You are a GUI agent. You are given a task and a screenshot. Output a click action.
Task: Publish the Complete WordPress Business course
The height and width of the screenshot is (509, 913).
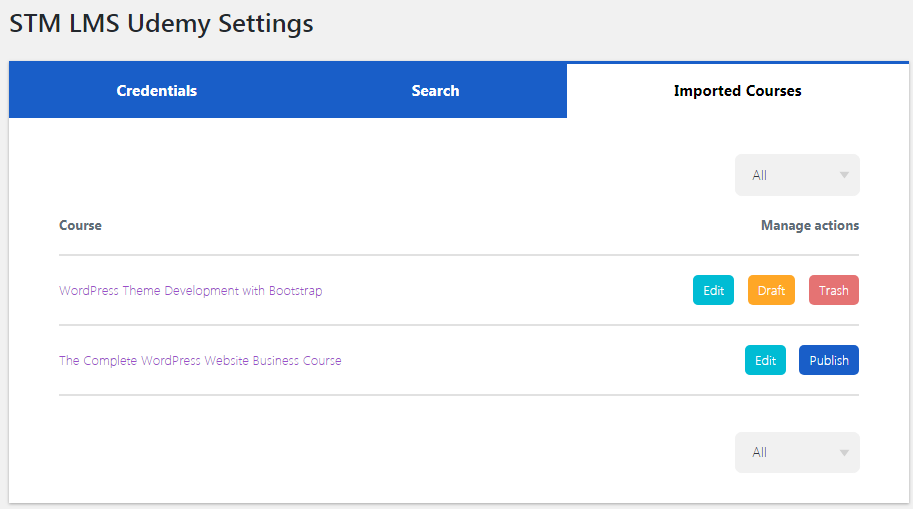829,360
